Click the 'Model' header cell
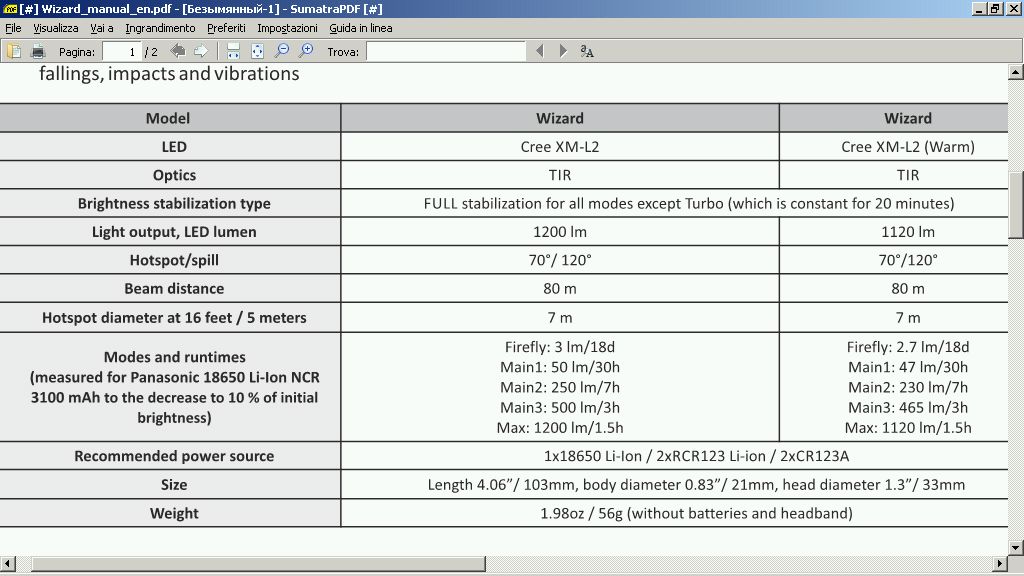The height and width of the screenshot is (576, 1024). click(x=168, y=118)
